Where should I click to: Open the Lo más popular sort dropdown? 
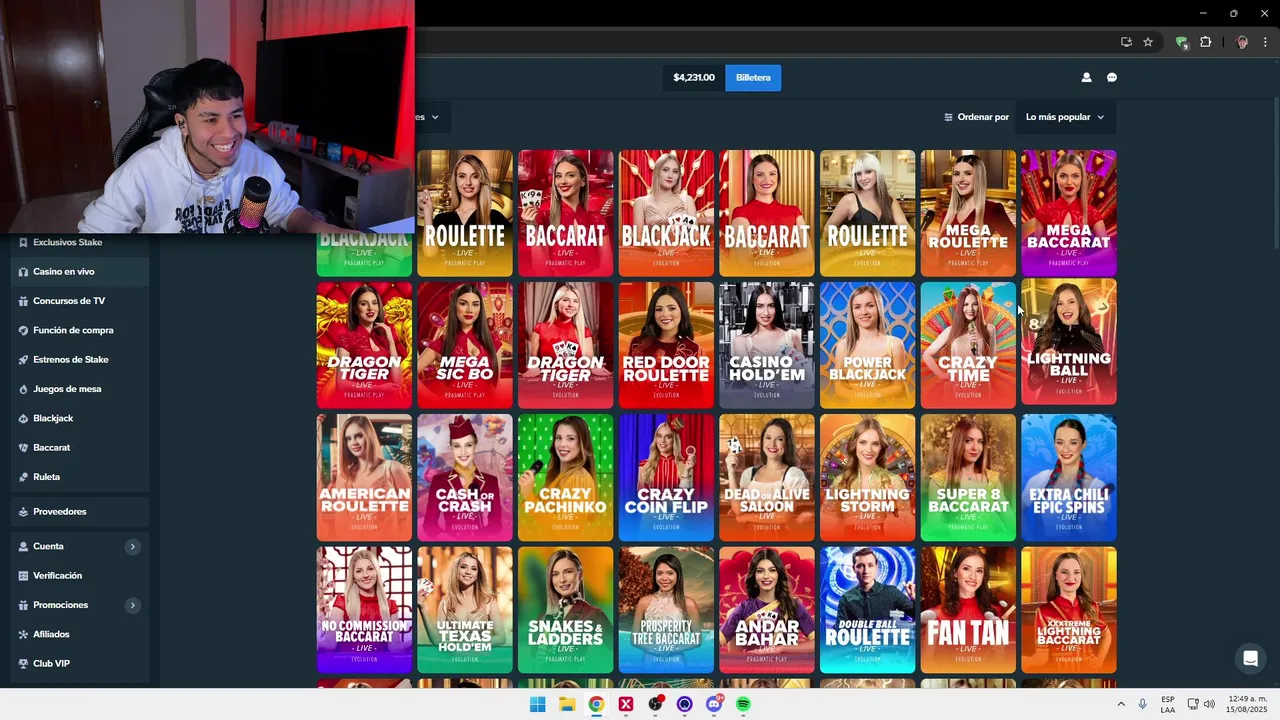tap(1065, 117)
